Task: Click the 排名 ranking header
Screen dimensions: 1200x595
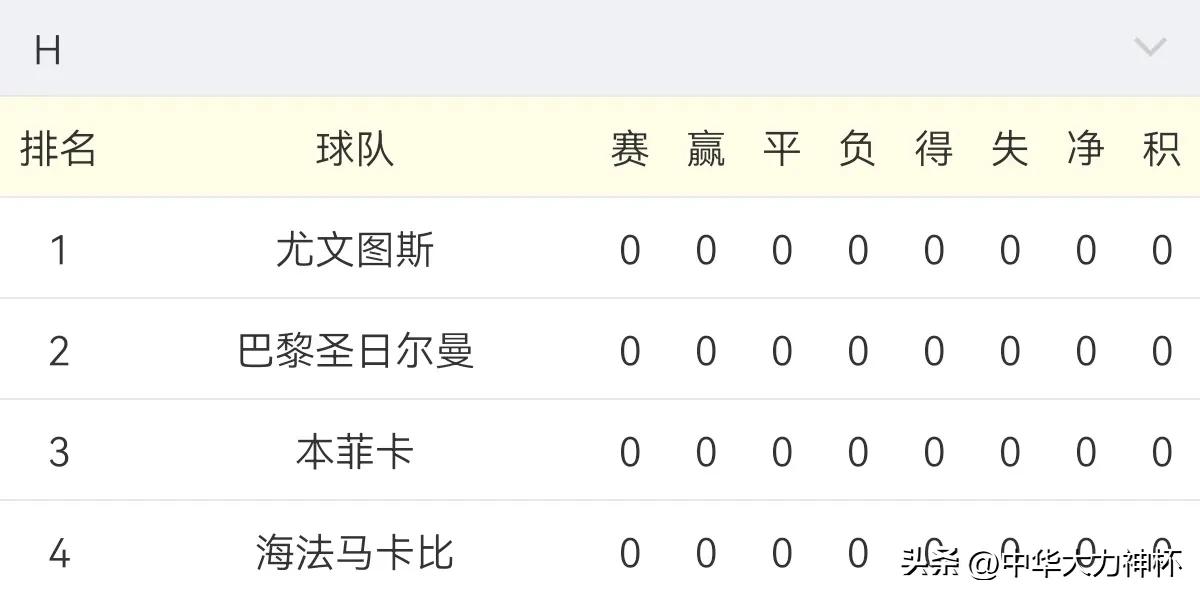Action: 57,148
